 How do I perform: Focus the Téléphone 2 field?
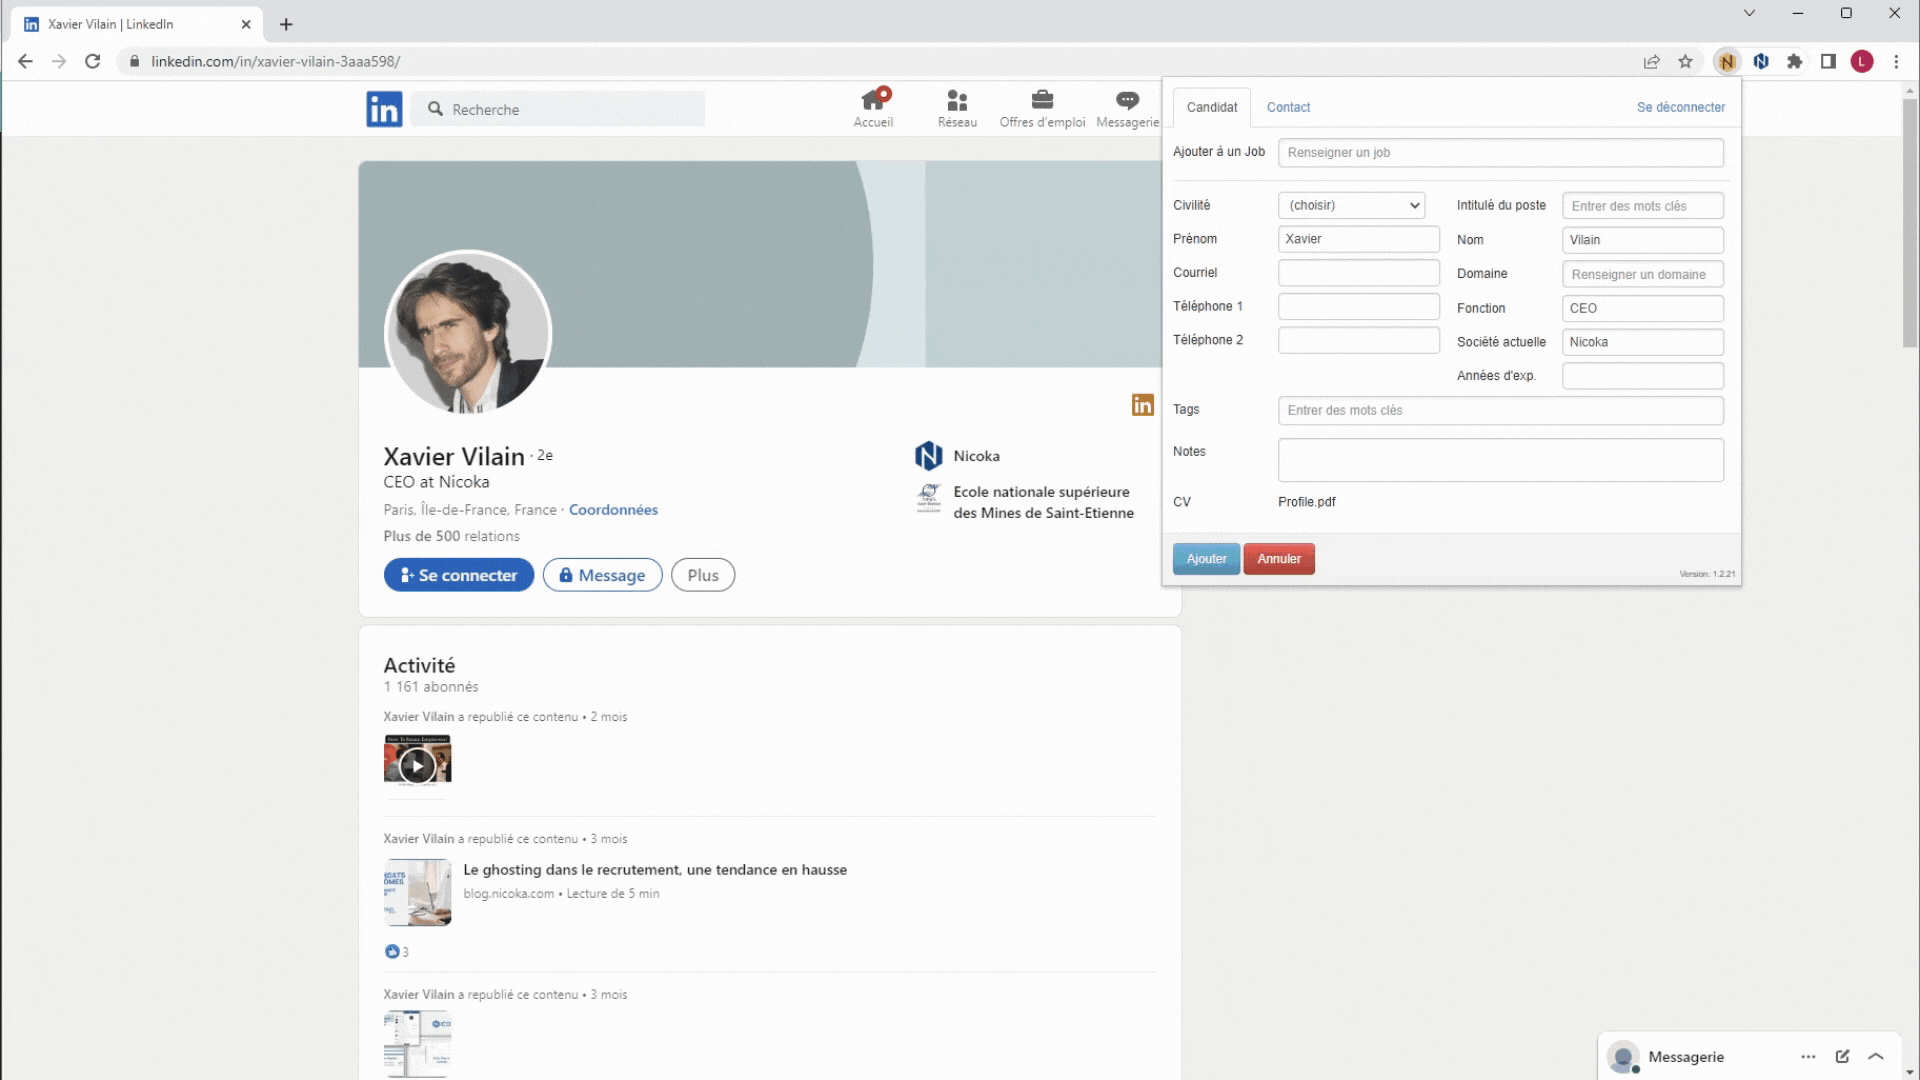tap(1358, 340)
